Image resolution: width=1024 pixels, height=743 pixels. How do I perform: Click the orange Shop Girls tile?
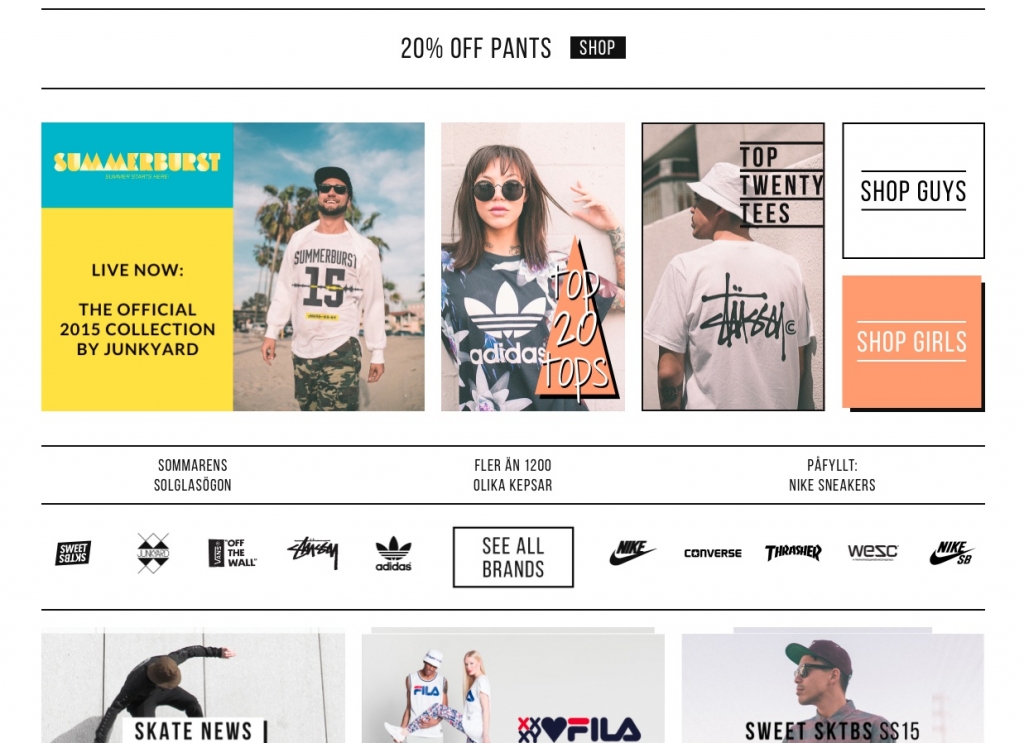coord(912,342)
